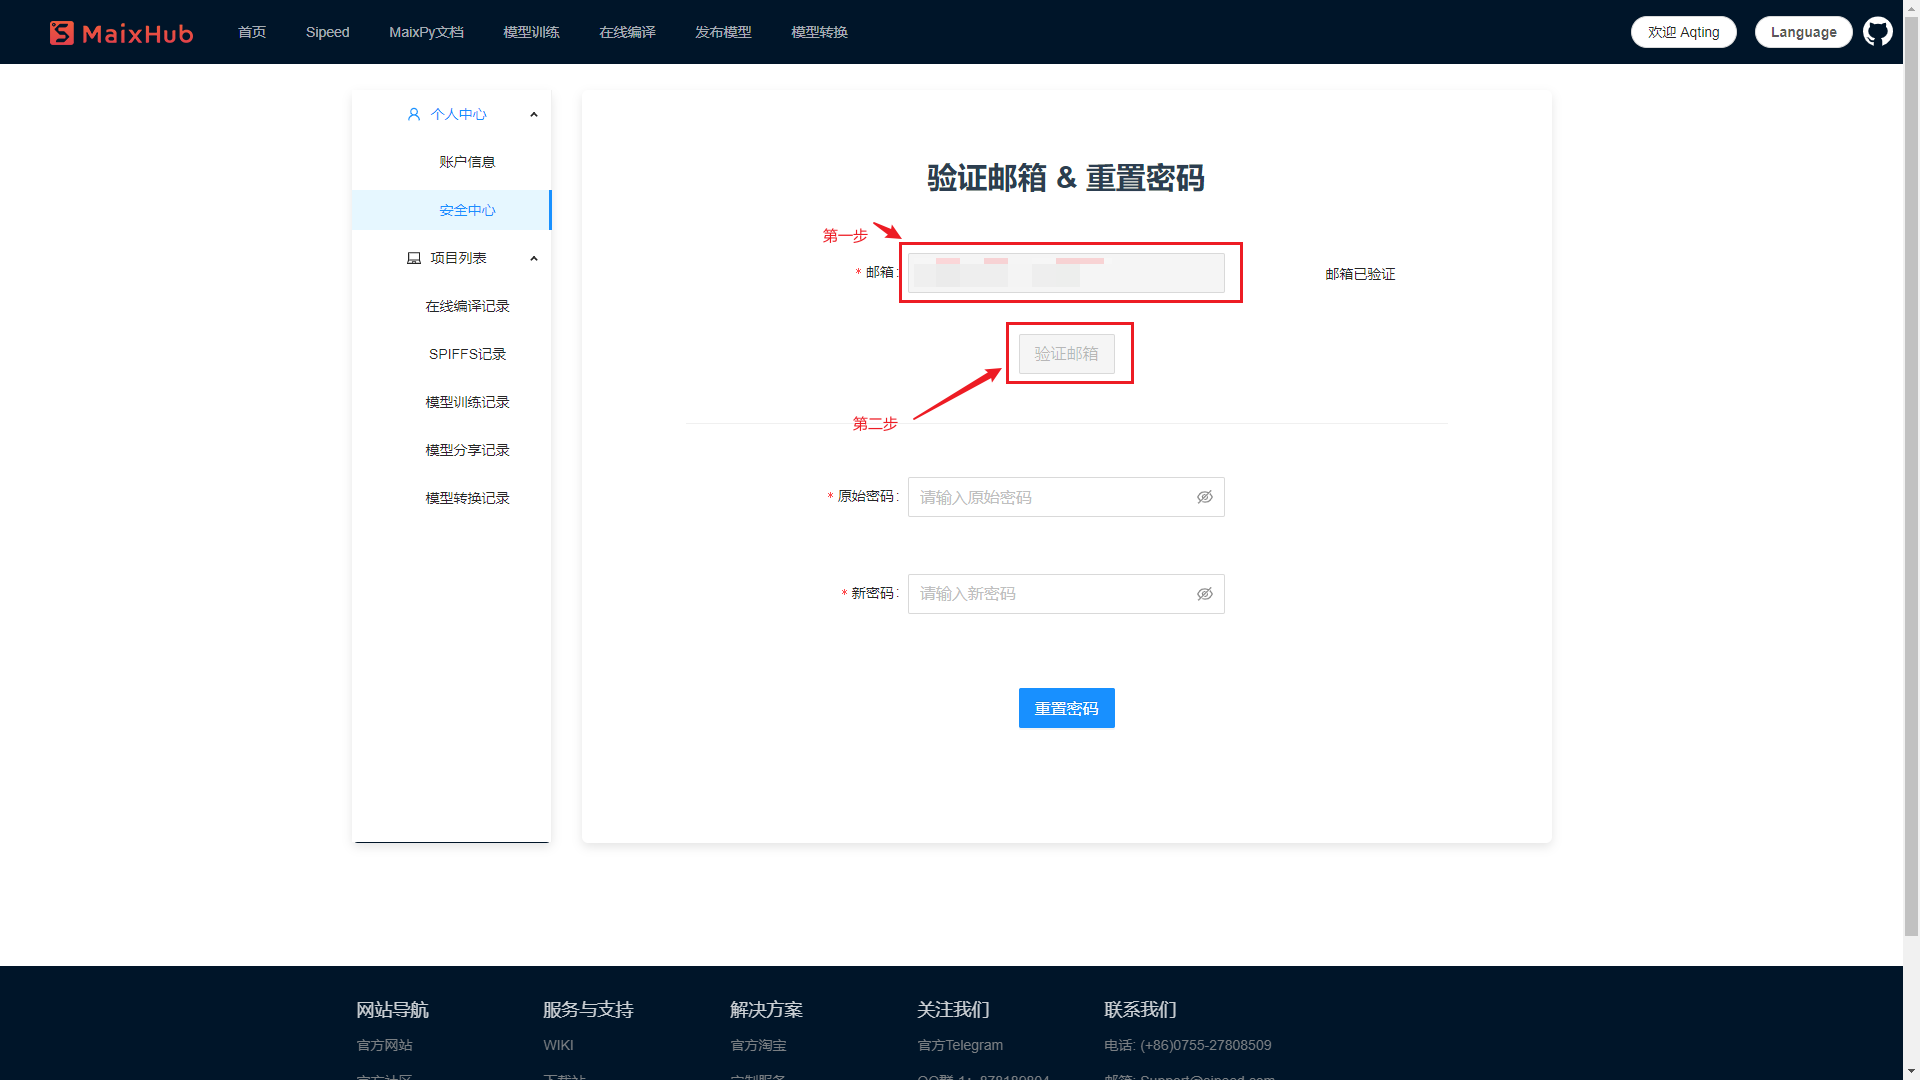Click the 验证邮箱 button
This screenshot has height=1080, width=1920.
tap(1066, 354)
